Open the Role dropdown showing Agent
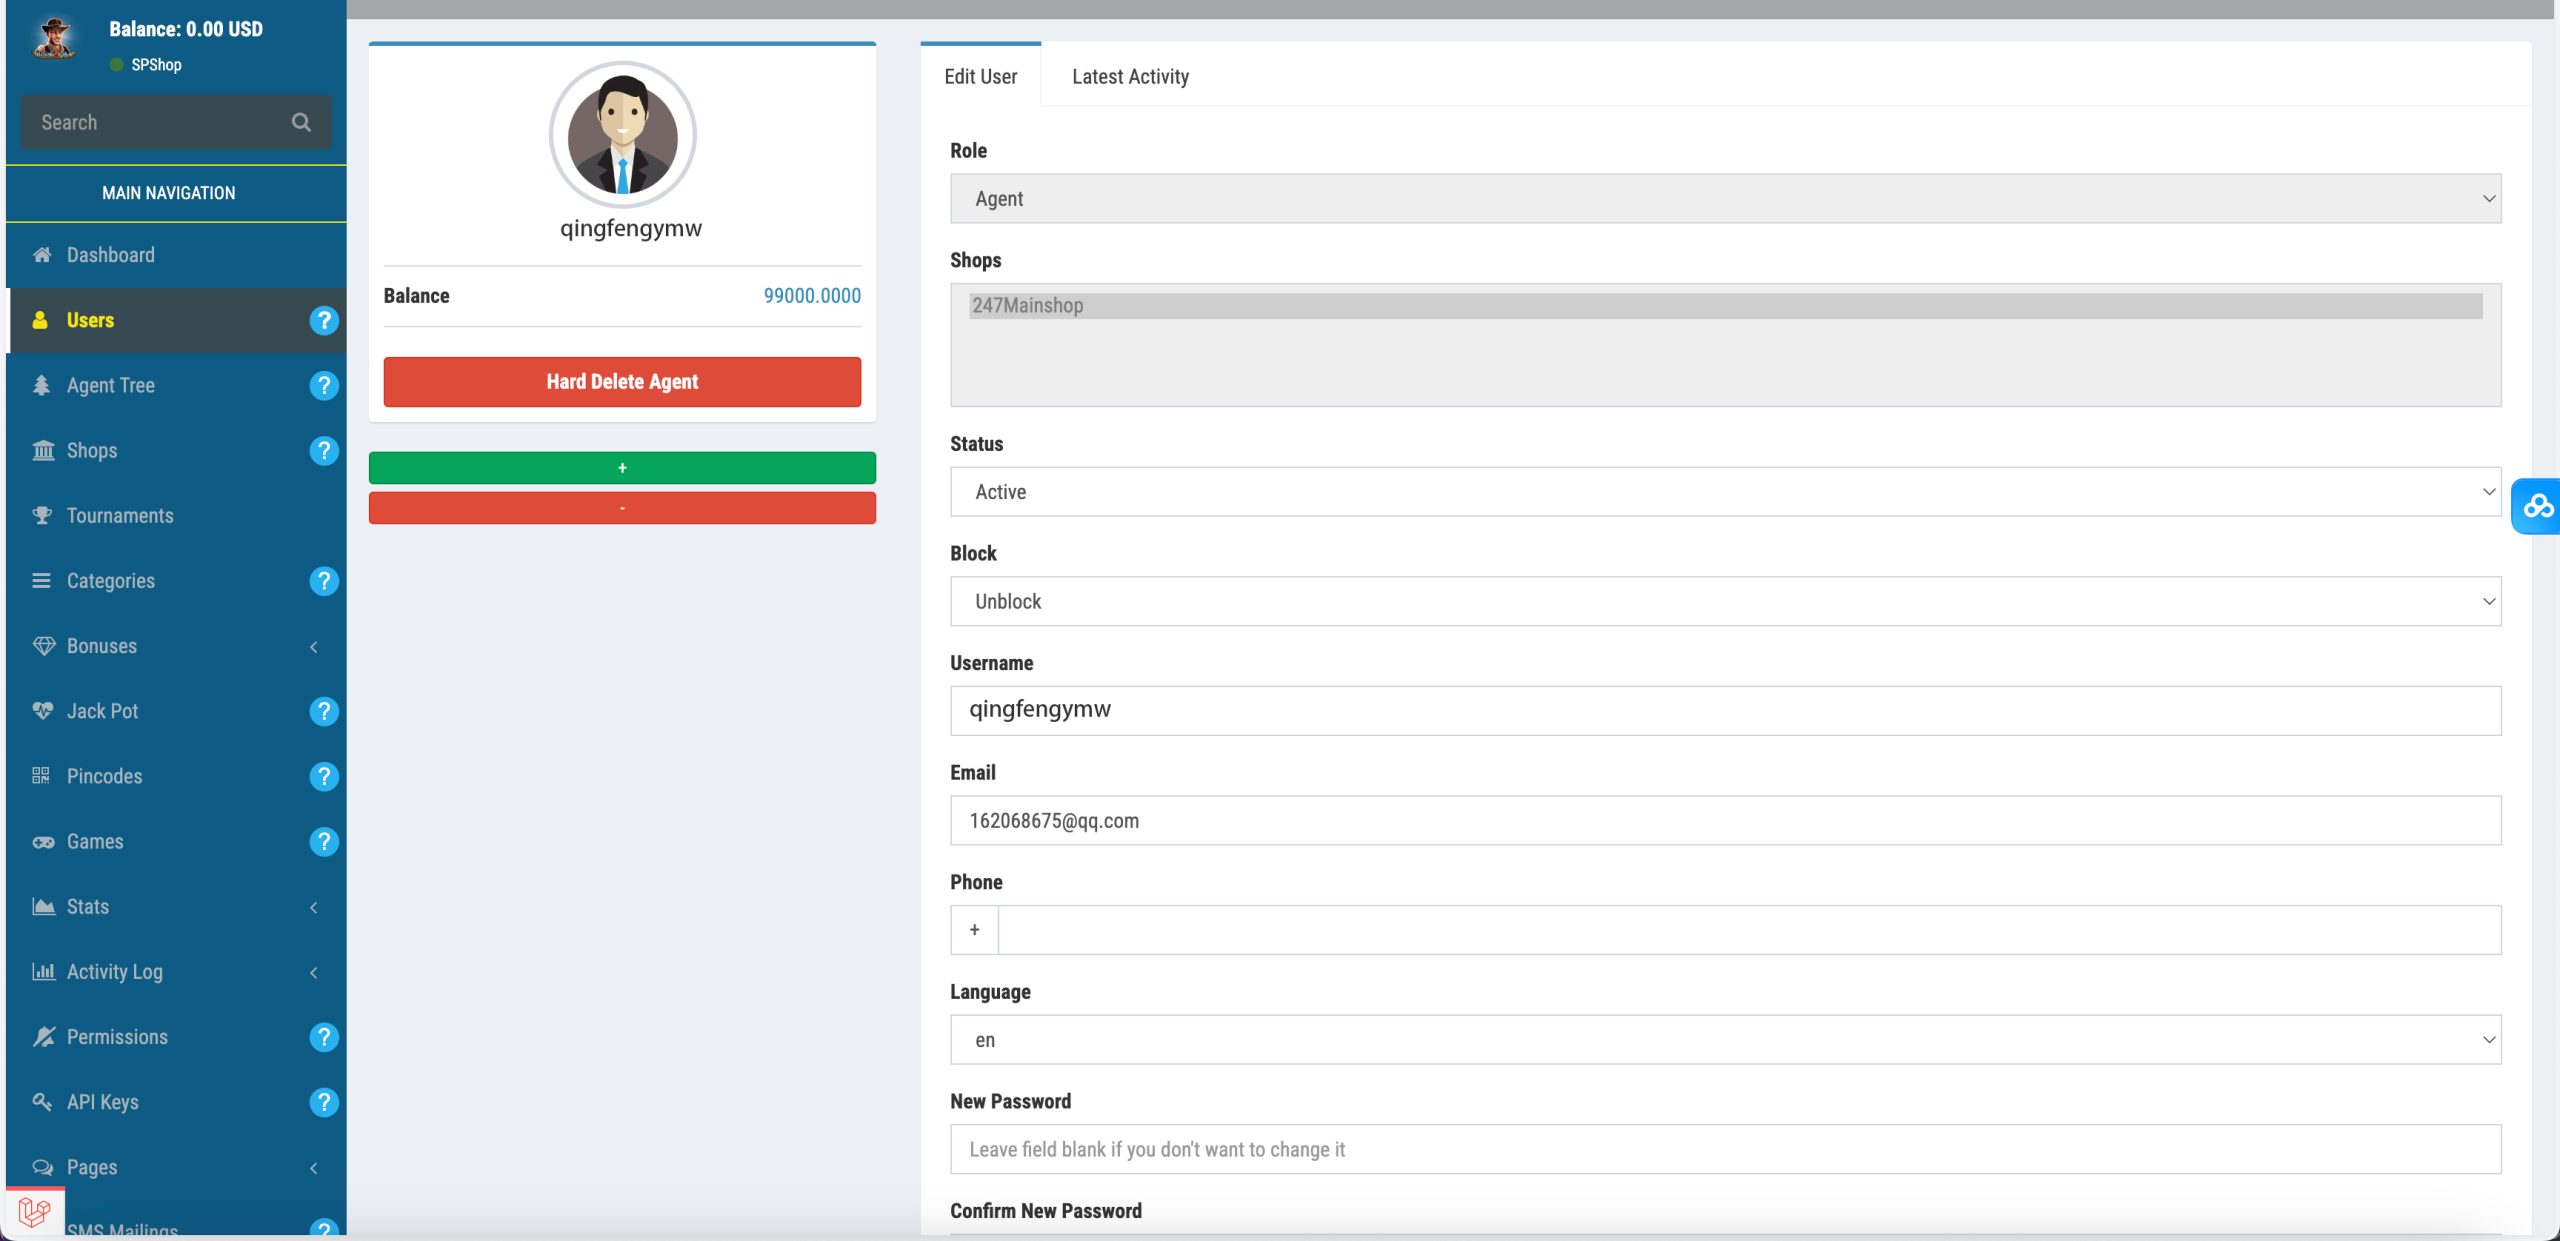Viewport: 2560px width, 1241px height. [x=1725, y=199]
